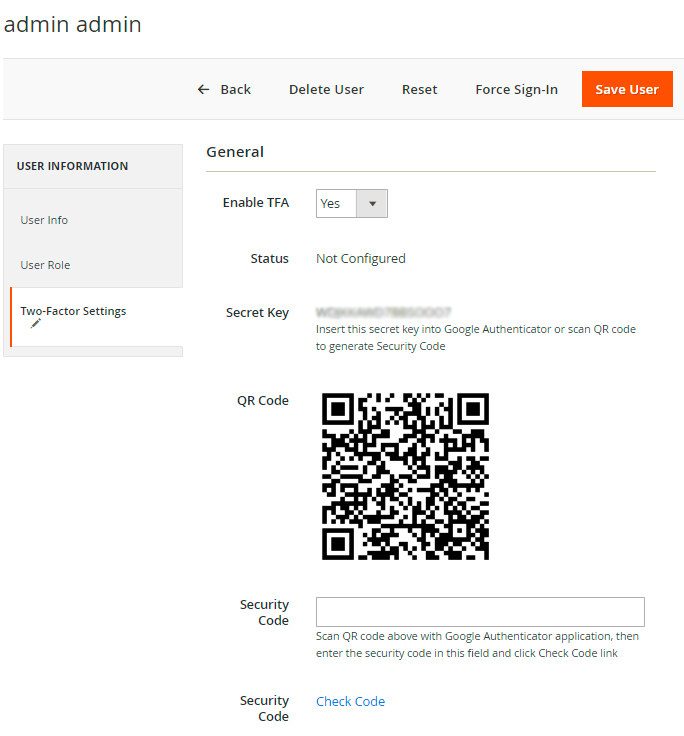This screenshot has height=736, width=684.
Task: Click the Check Code link
Action: point(350,701)
